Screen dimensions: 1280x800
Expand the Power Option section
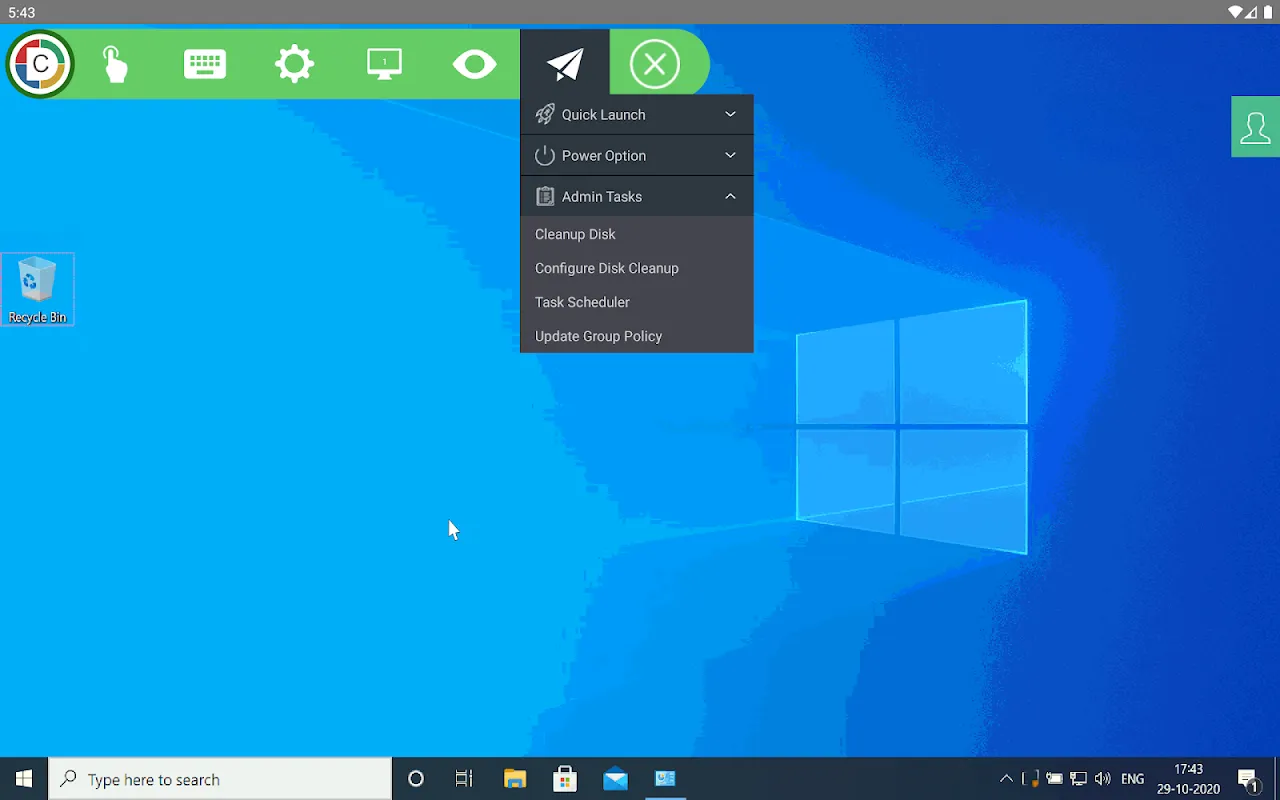pyautogui.click(x=636, y=156)
